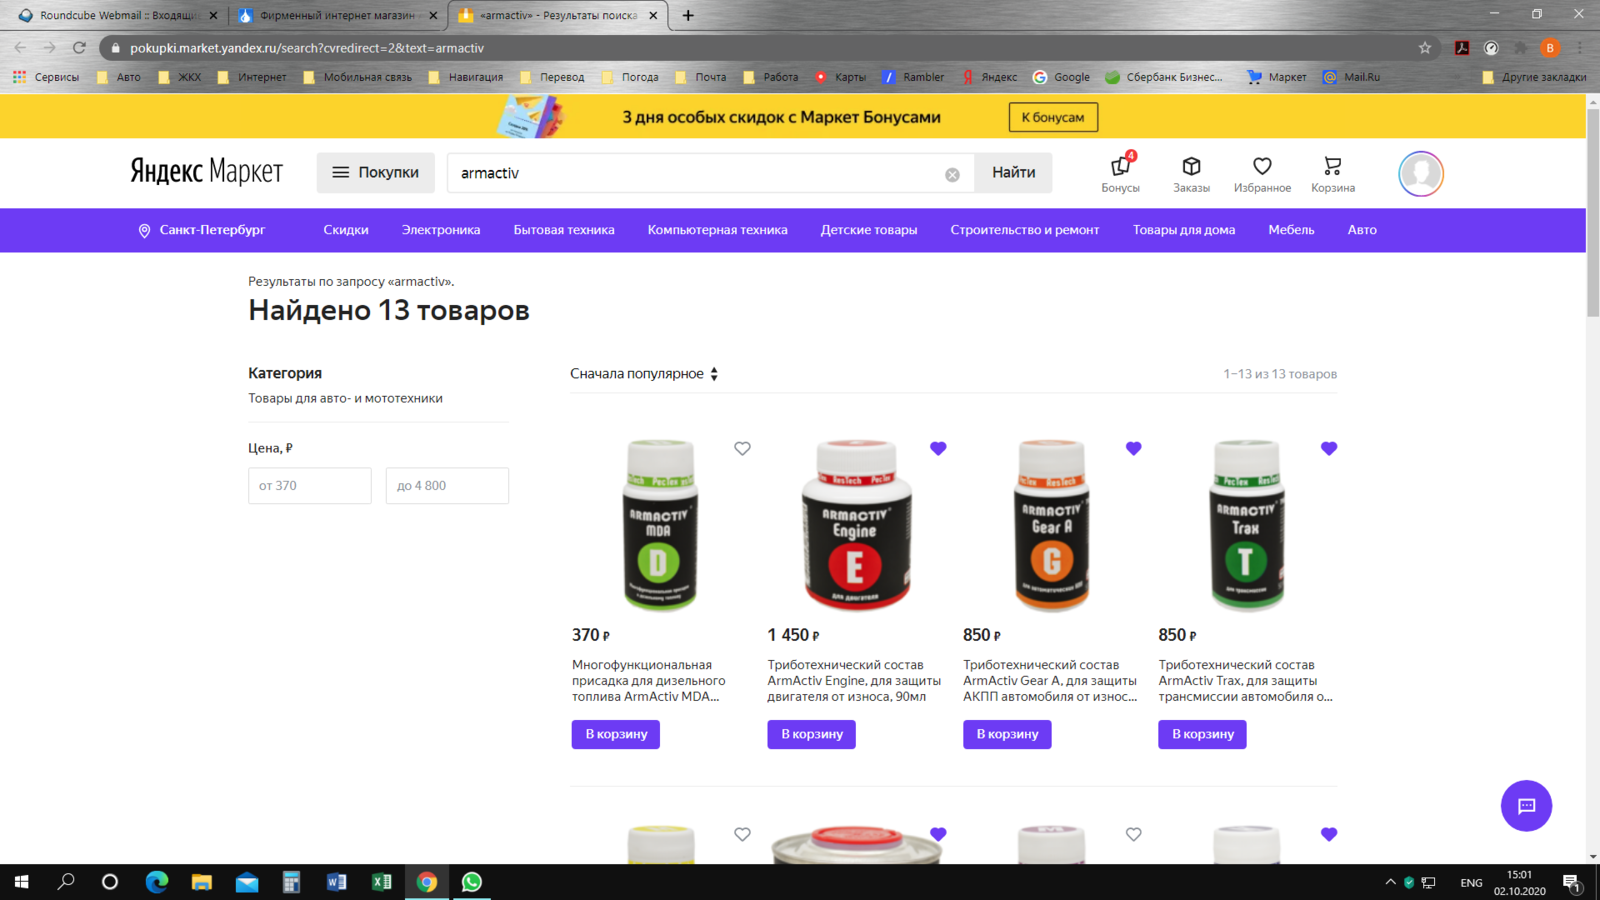Image resolution: width=1600 pixels, height=900 pixels.
Task: Toggle favorite heart on second-row third product
Action: click(x=1133, y=834)
